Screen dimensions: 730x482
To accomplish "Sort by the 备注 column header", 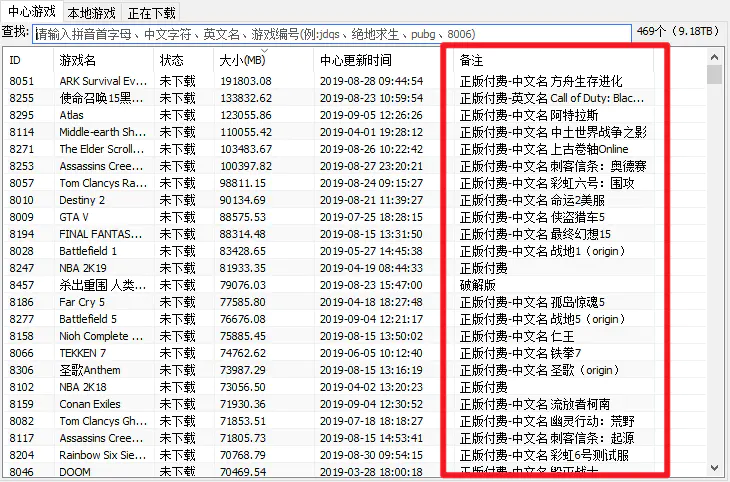I will (553, 60).
